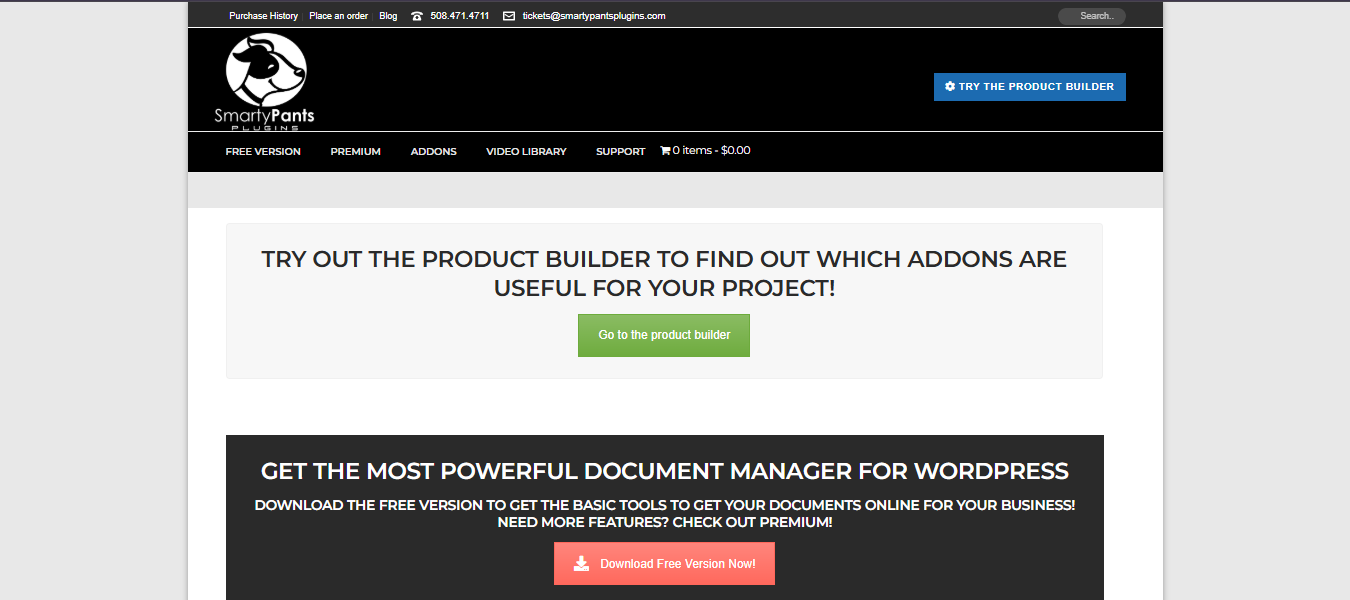Image resolution: width=1350 pixels, height=600 pixels.
Task: Open the Video Library menu item
Action: tap(526, 152)
